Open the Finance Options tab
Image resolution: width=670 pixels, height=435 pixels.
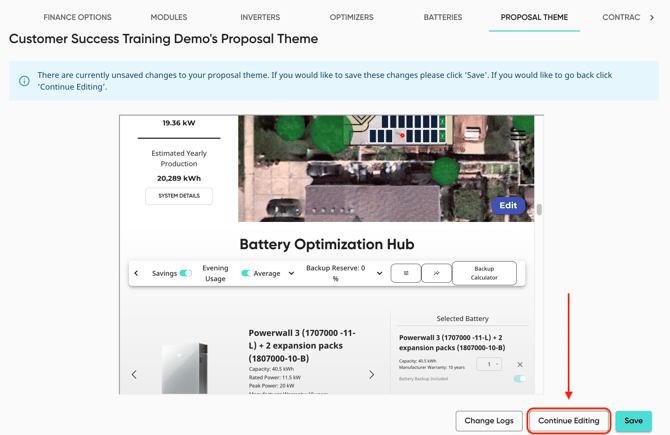77,17
